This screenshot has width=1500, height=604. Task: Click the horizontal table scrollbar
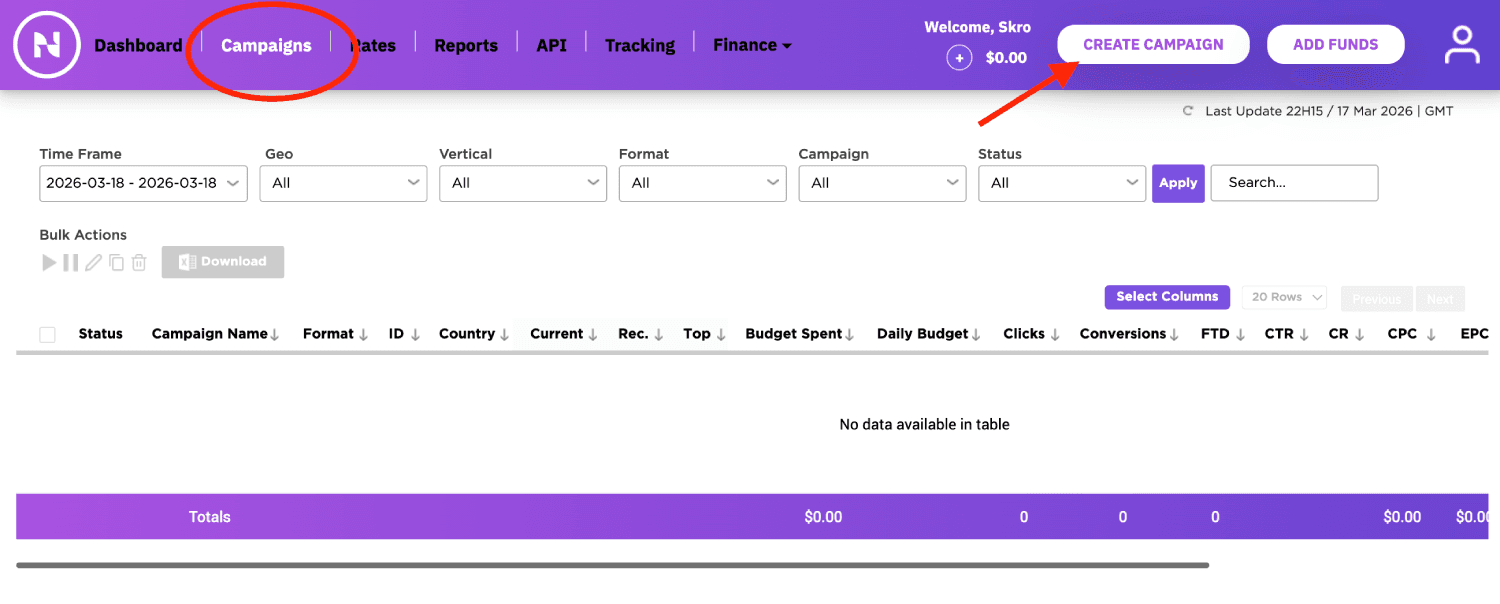pos(612,565)
